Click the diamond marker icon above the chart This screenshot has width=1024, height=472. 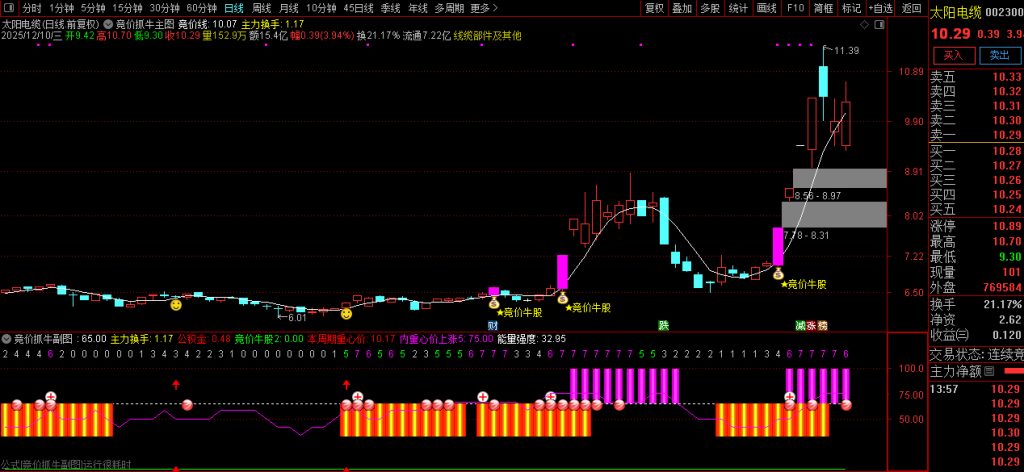pos(865,25)
